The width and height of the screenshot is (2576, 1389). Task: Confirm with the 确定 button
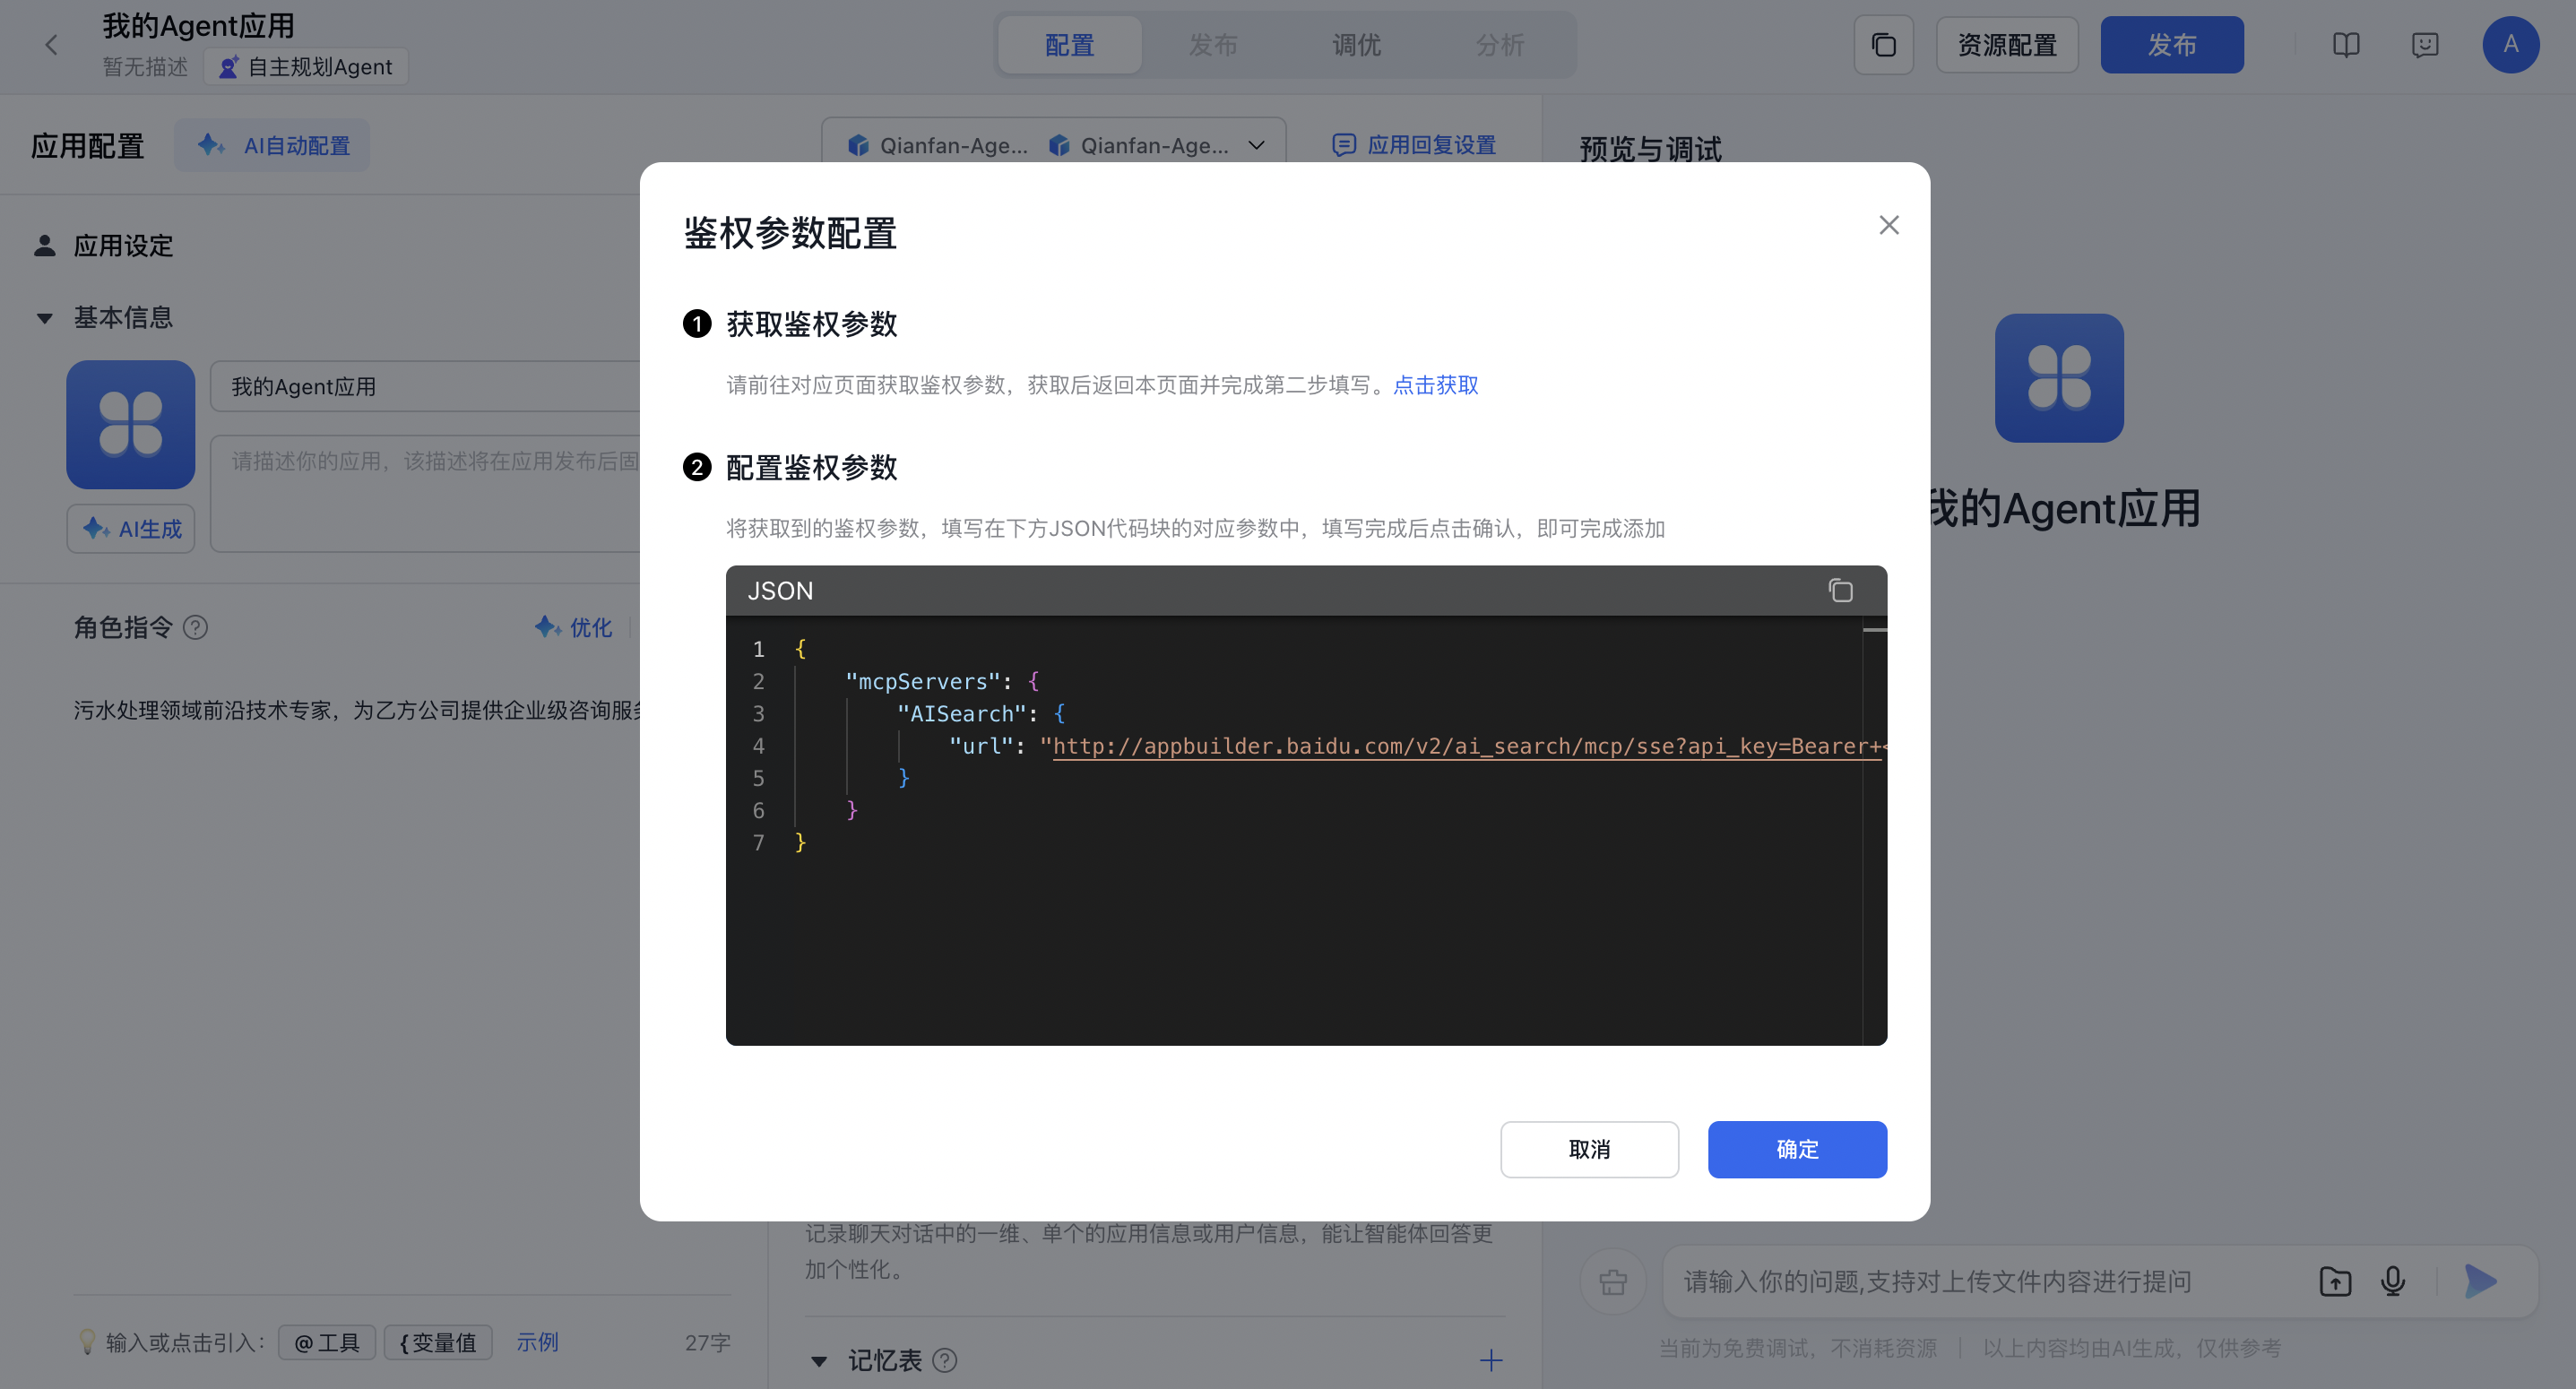pos(1797,1149)
